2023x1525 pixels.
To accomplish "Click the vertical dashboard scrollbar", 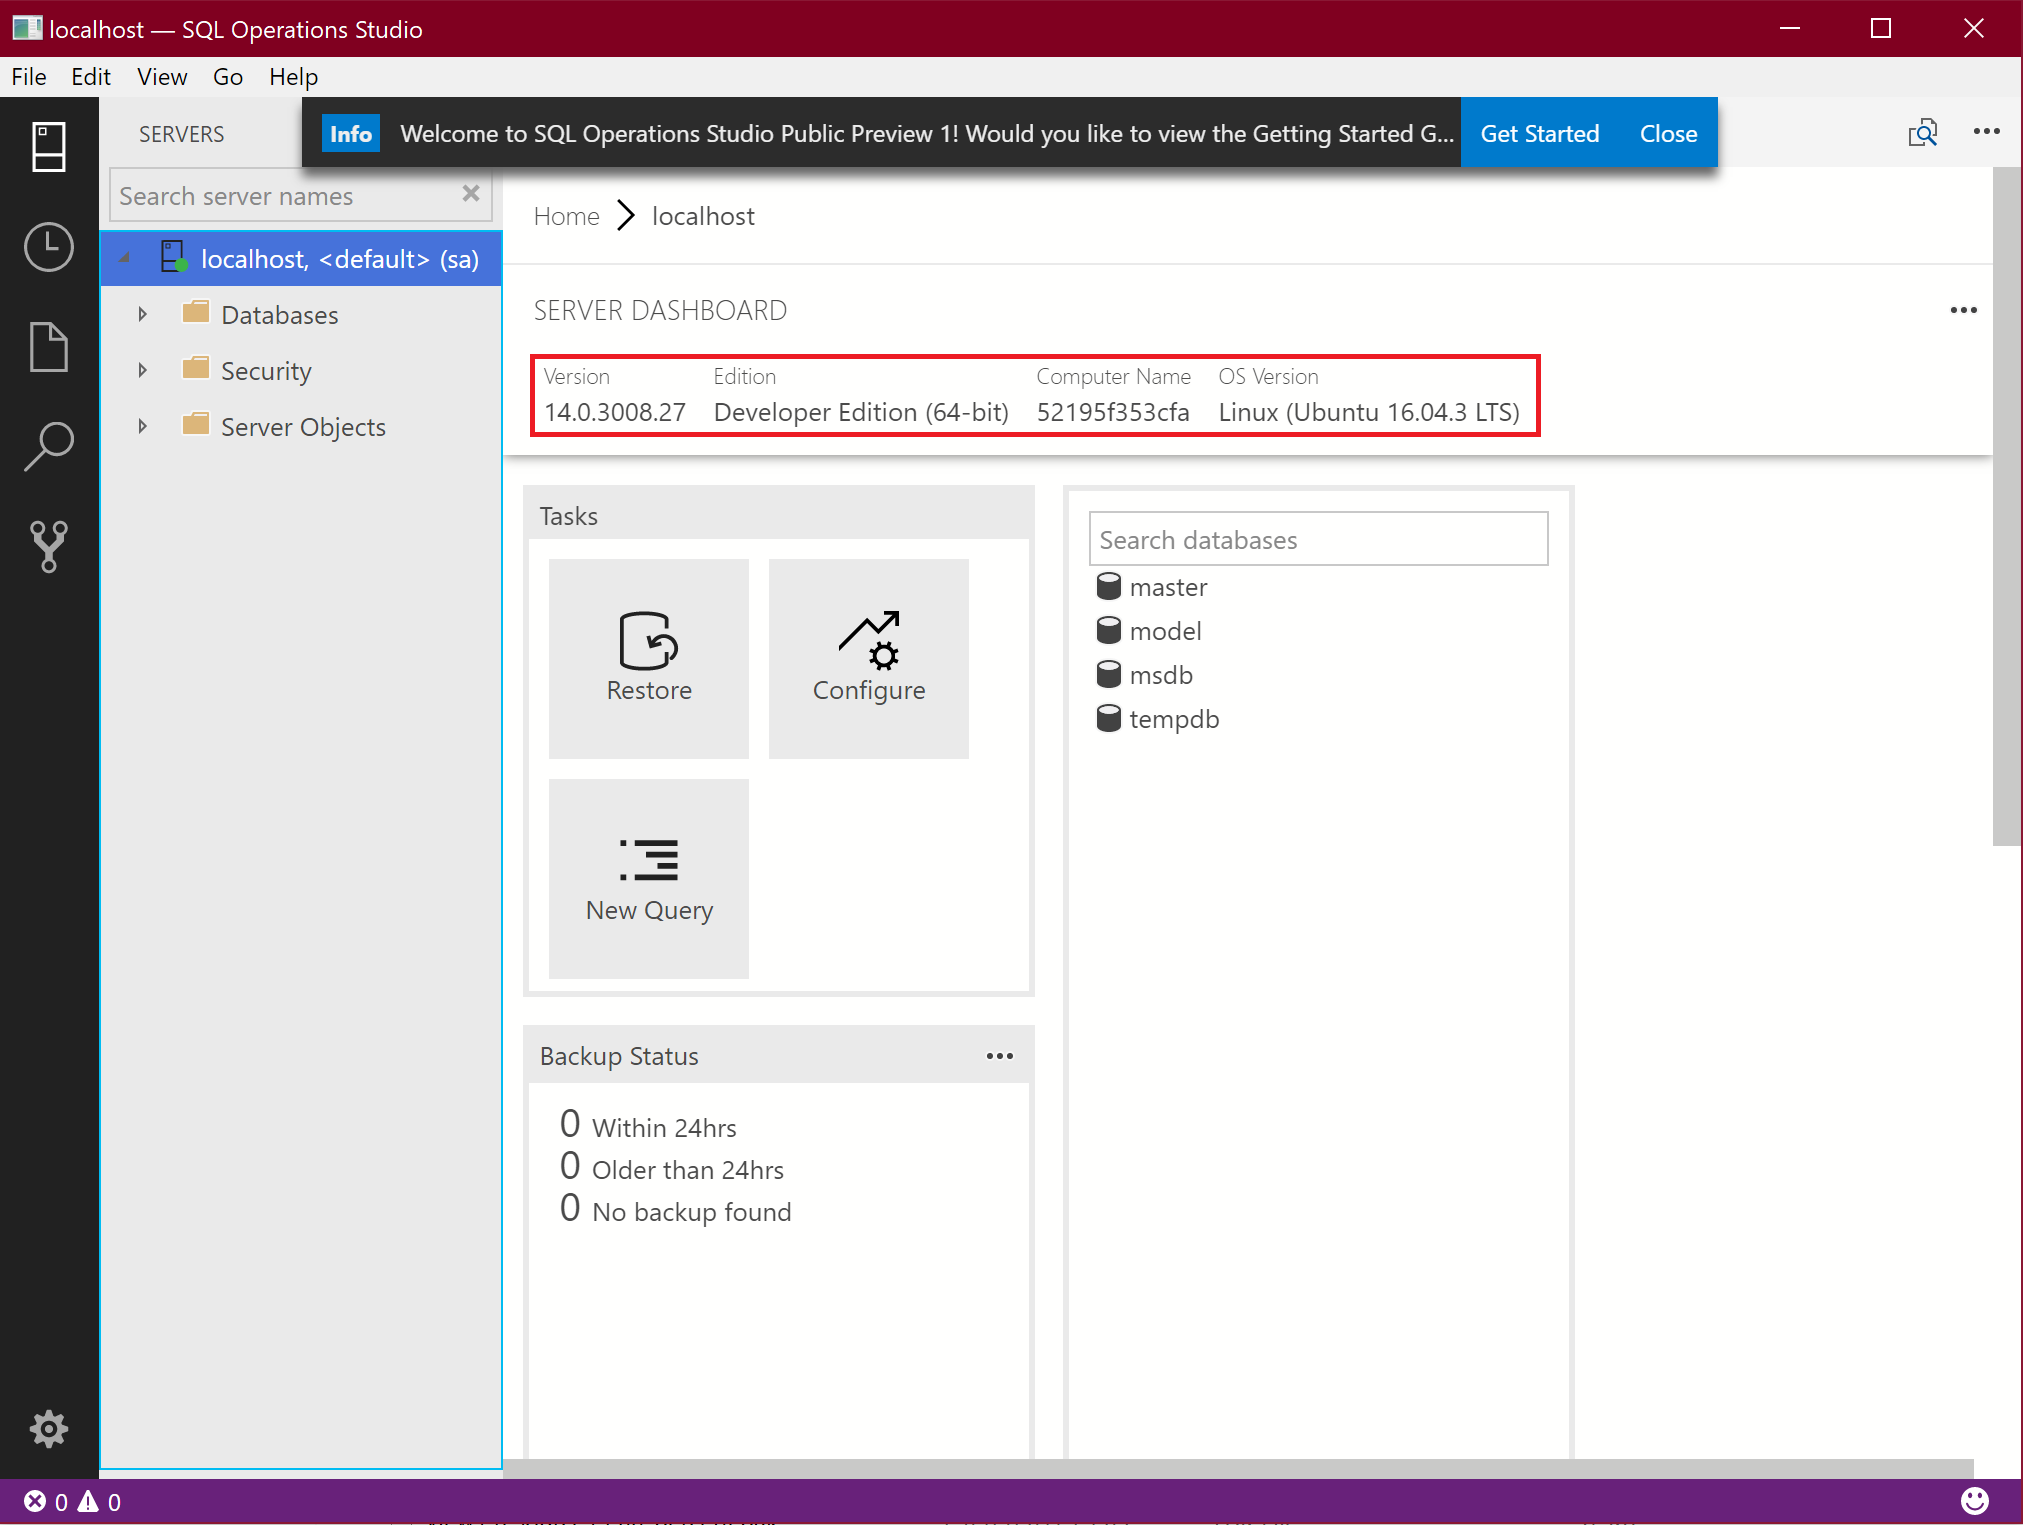I will pos(2007,507).
